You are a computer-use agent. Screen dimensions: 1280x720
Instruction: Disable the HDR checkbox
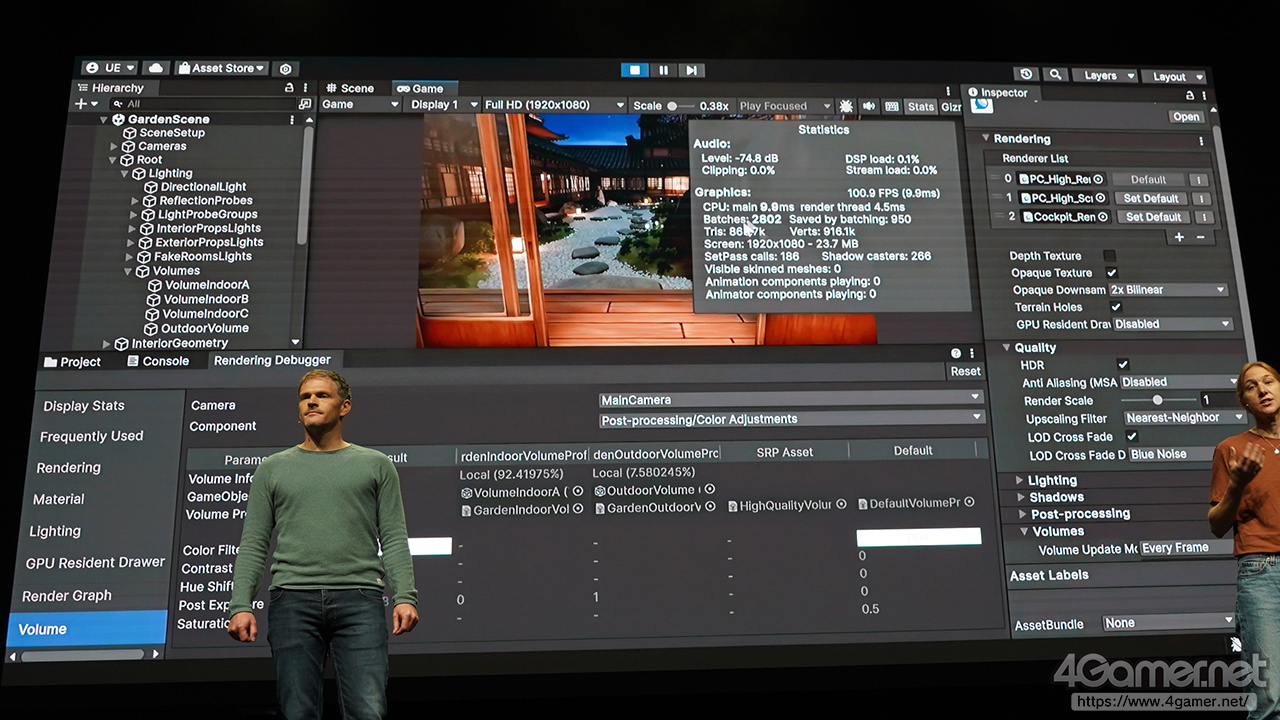point(1123,365)
